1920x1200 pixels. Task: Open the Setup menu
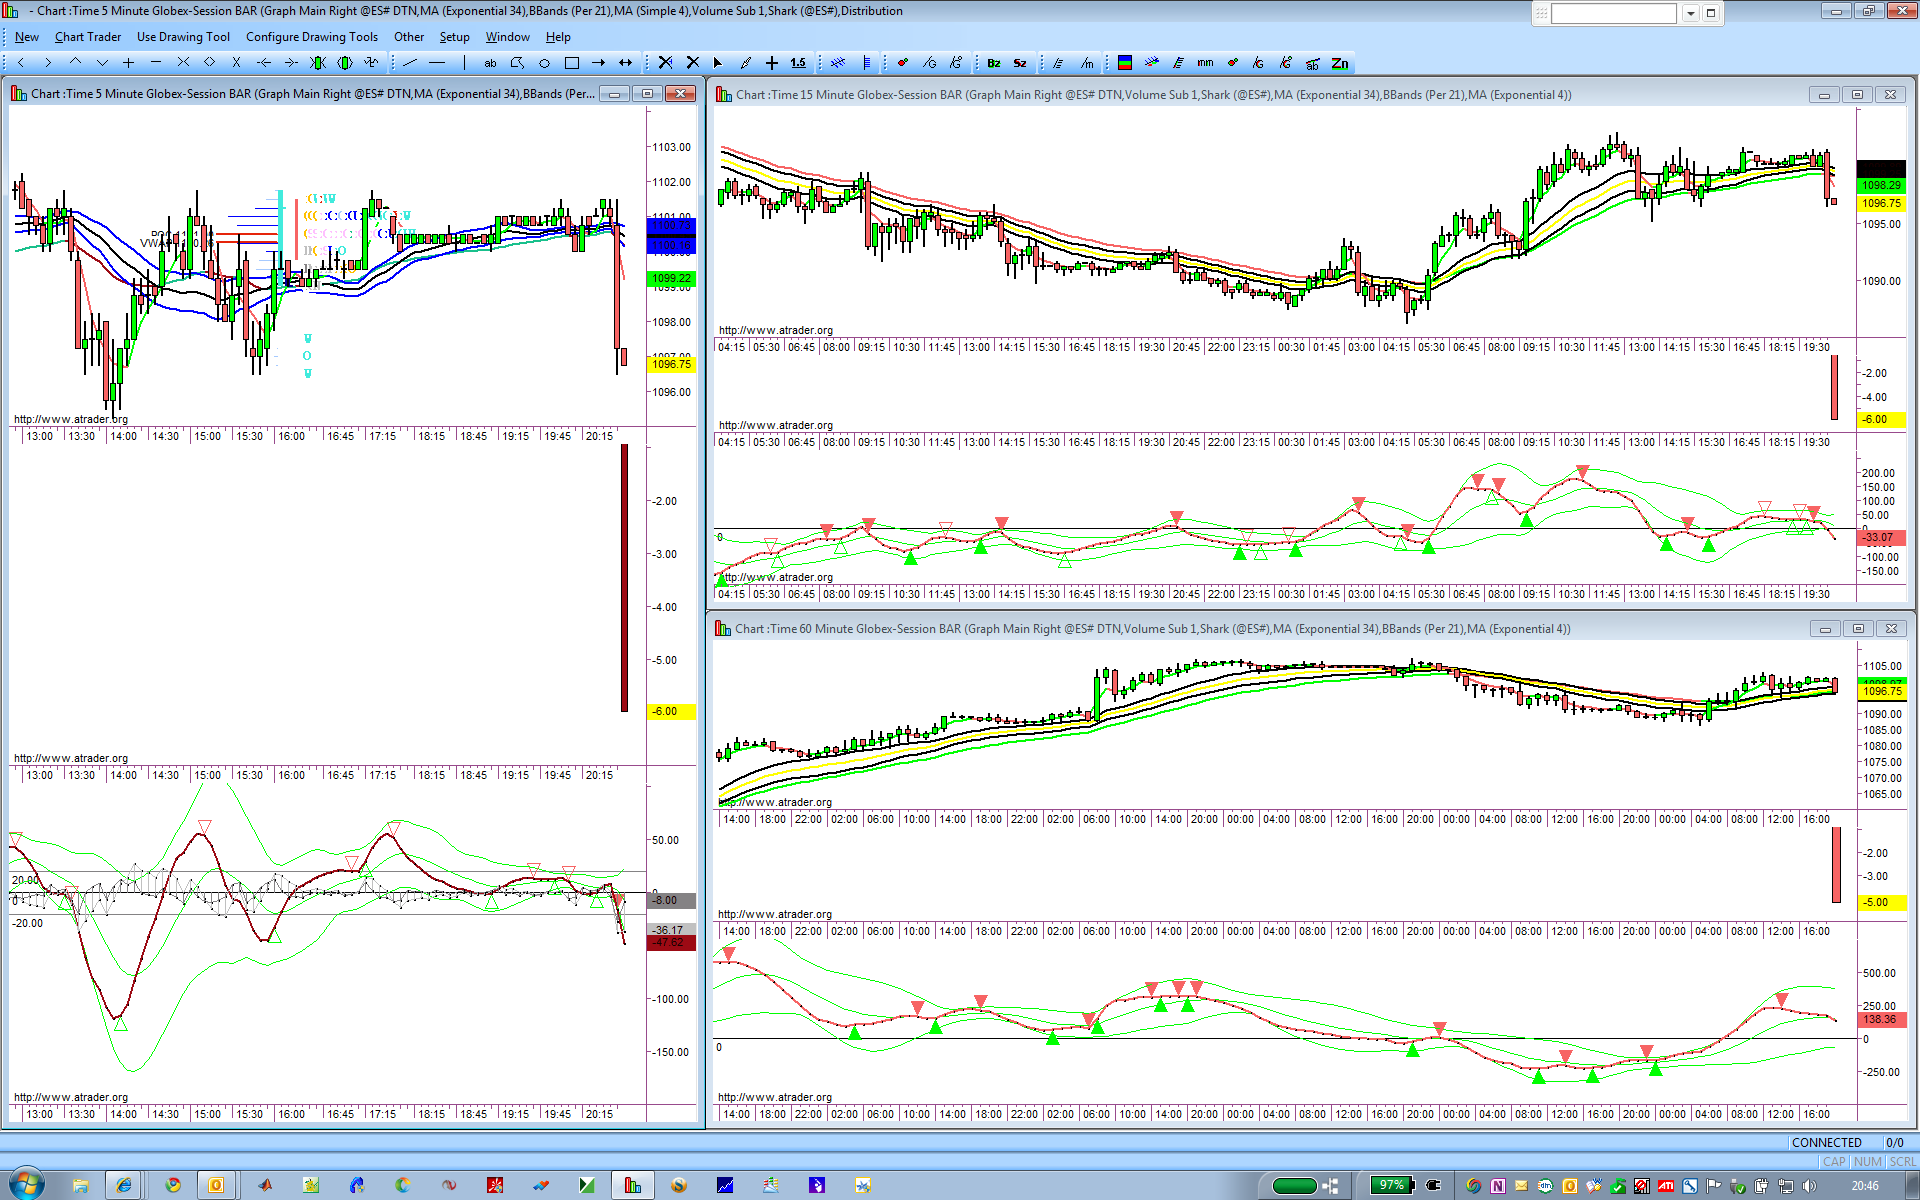(x=455, y=37)
